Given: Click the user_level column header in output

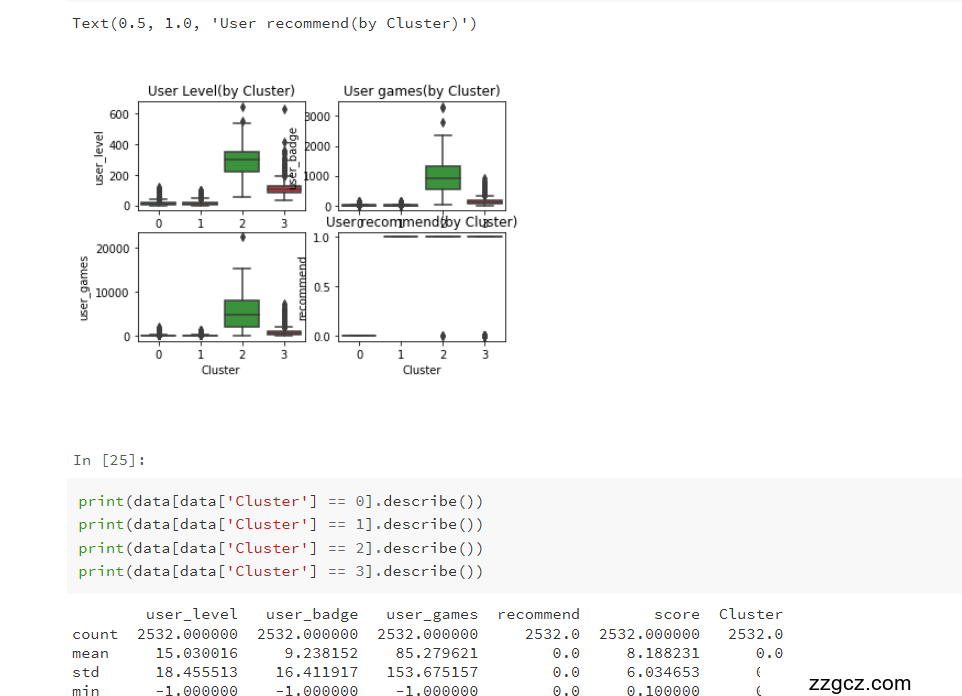Looking at the screenshot, I should [x=191, y=614].
